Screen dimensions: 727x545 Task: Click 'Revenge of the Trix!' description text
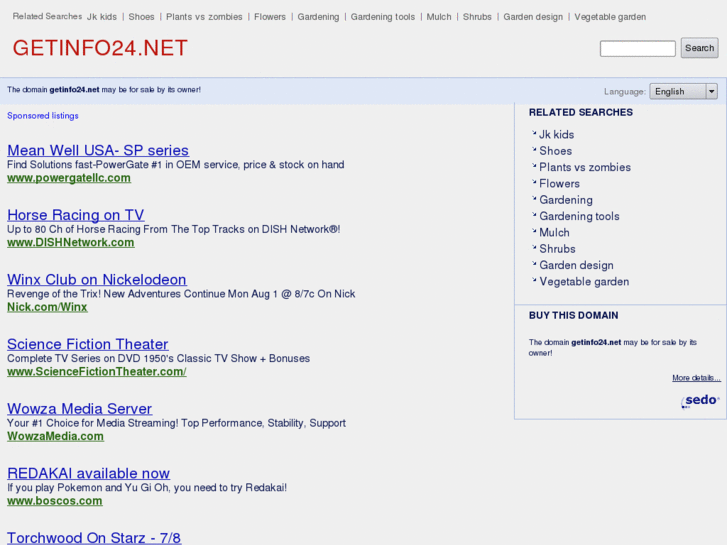tap(181, 294)
